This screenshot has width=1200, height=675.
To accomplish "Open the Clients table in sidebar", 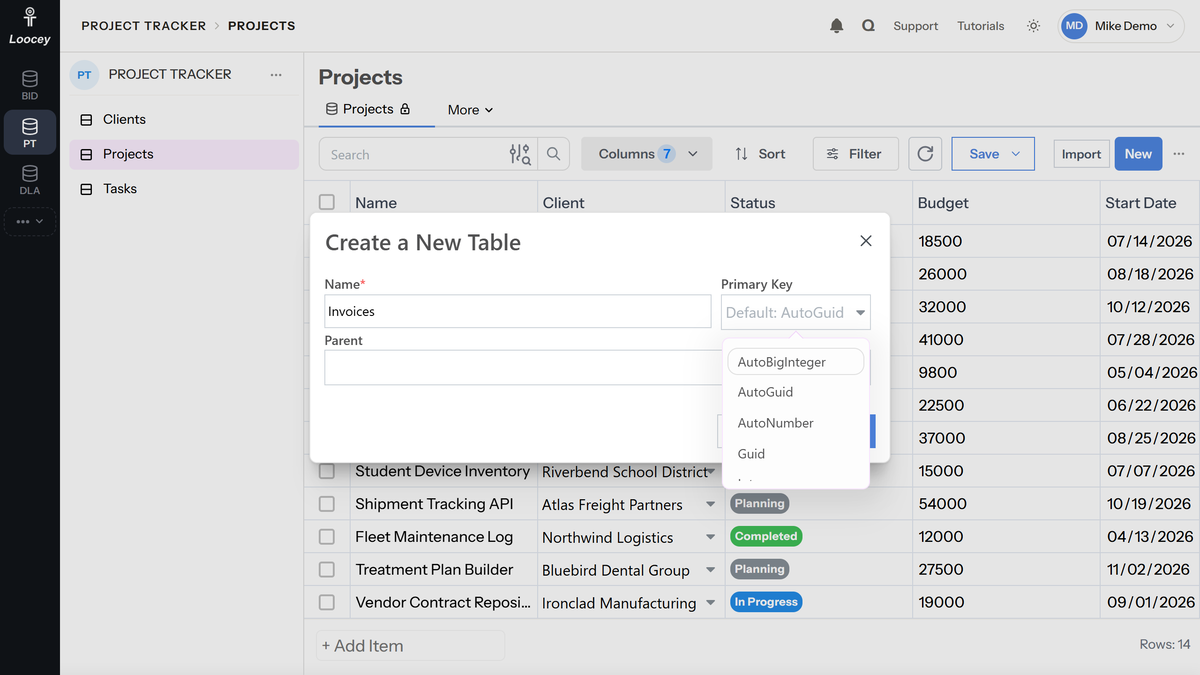I will pyautogui.click(x=184, y=119).
